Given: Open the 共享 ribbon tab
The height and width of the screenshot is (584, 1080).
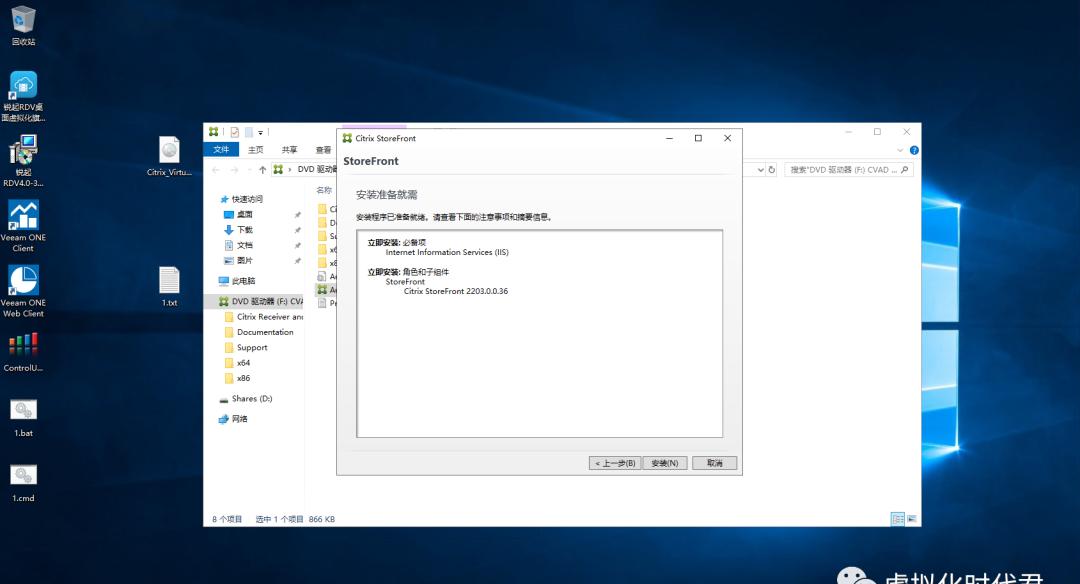Looking at the screenshot, I should (x=289, y=149).
